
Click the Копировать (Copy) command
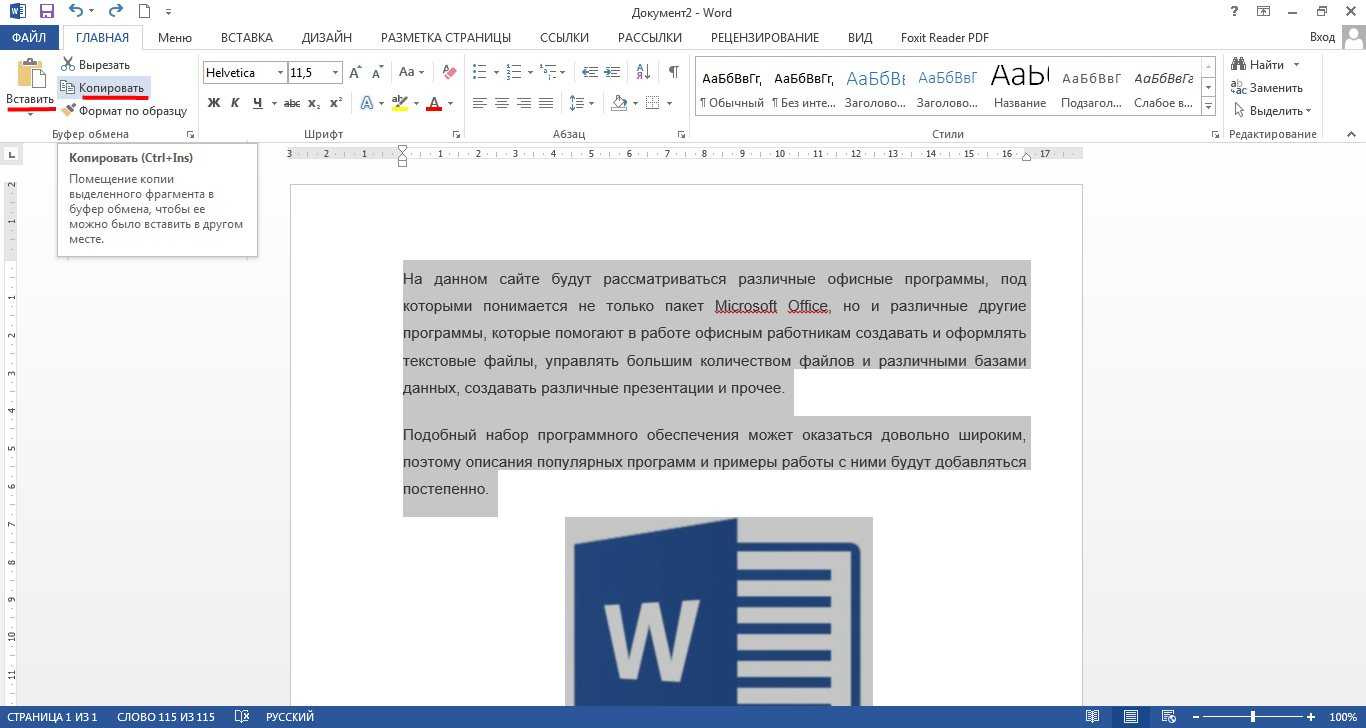[x=103, y=88]
